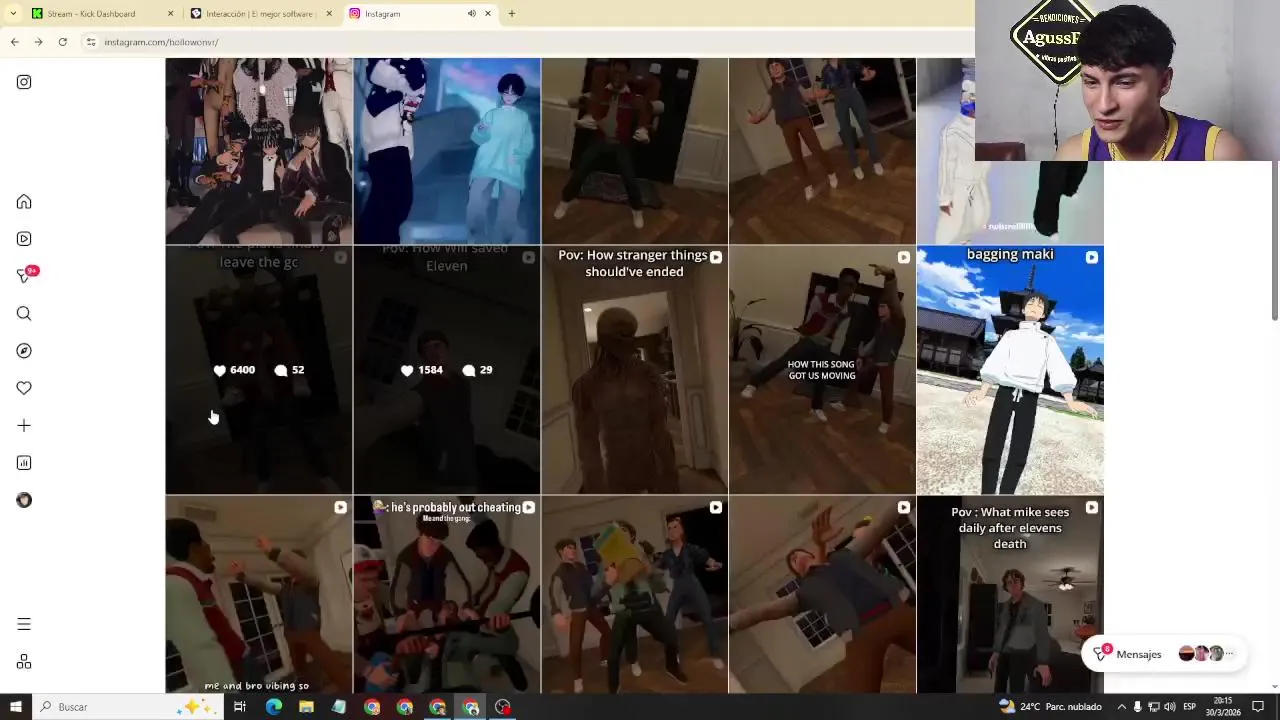Close the Instagram tab
The width and height of the screenshot is (1280, 720).
[x=488, y=14]
